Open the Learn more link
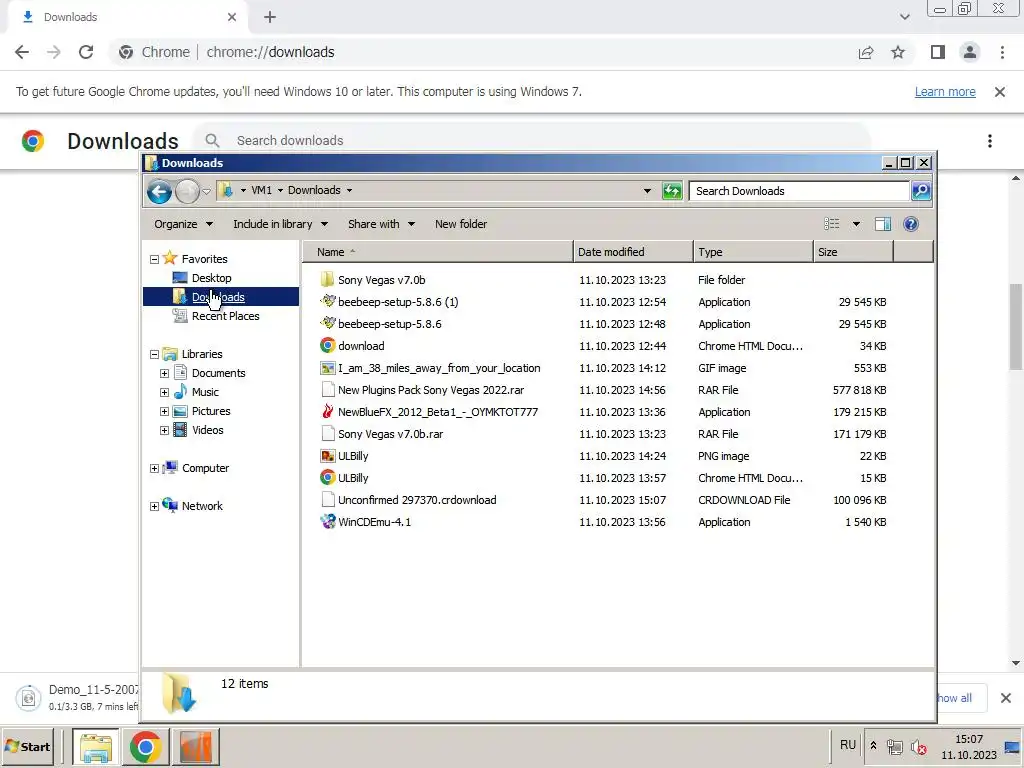Screen dimensions: 1024x768 945,91
